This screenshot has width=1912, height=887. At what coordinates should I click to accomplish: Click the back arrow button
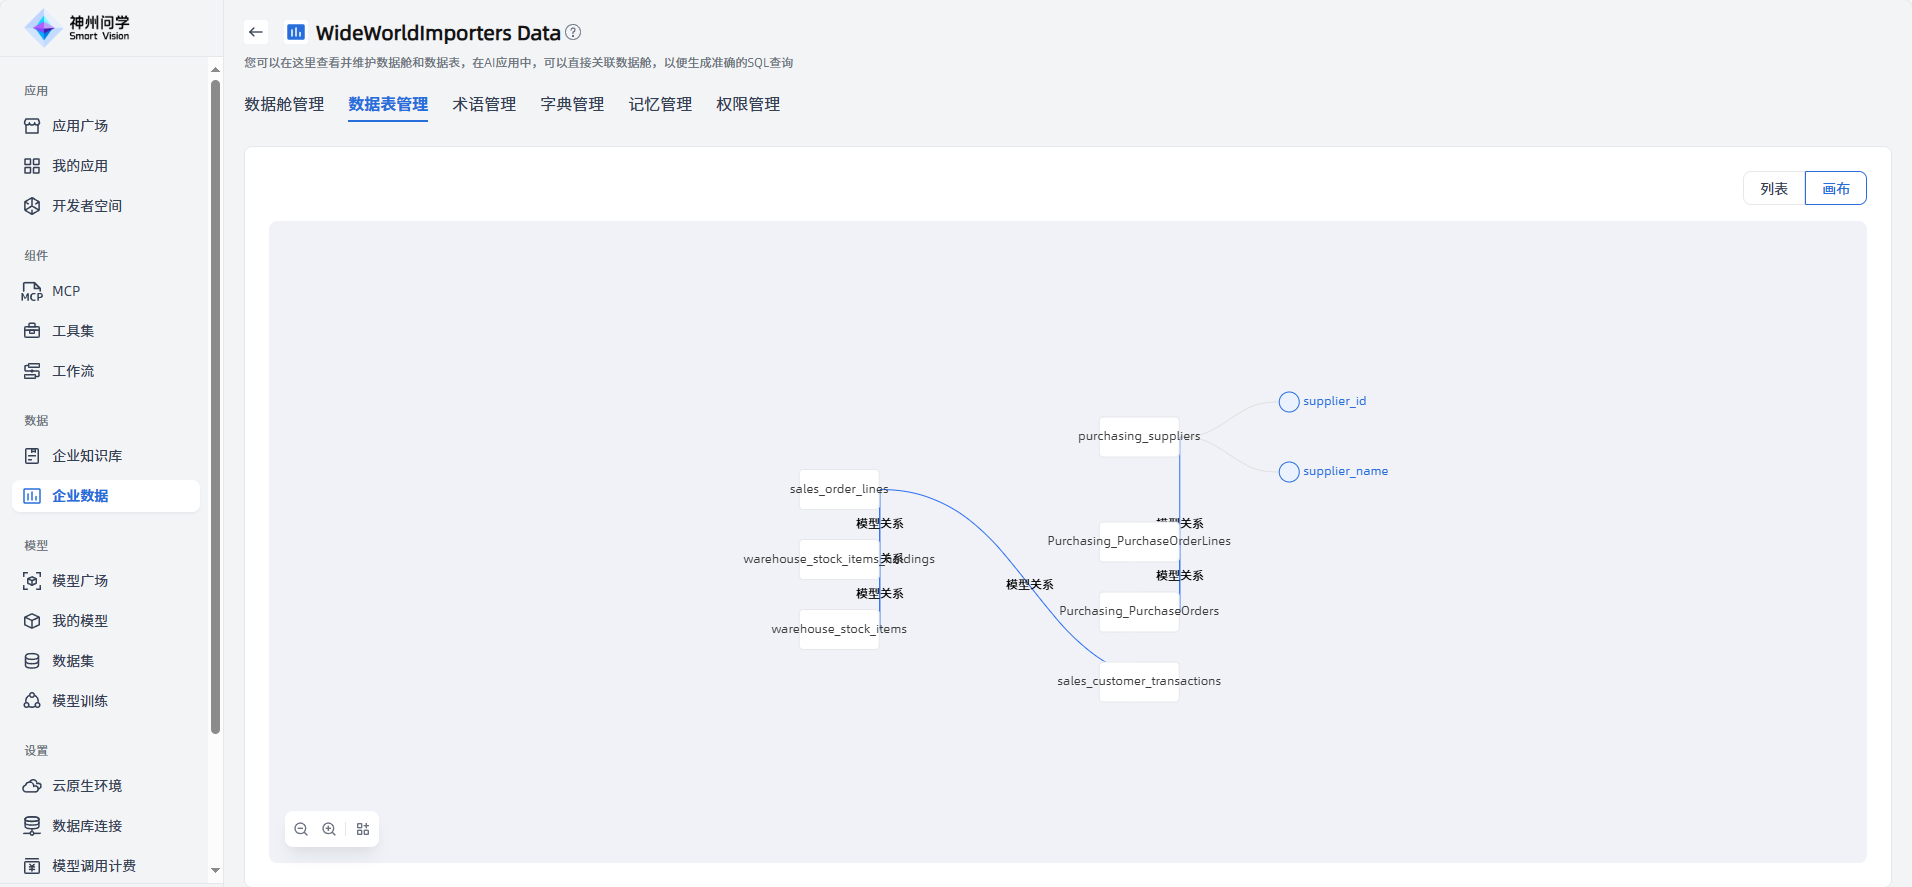(x=256, y=32)
